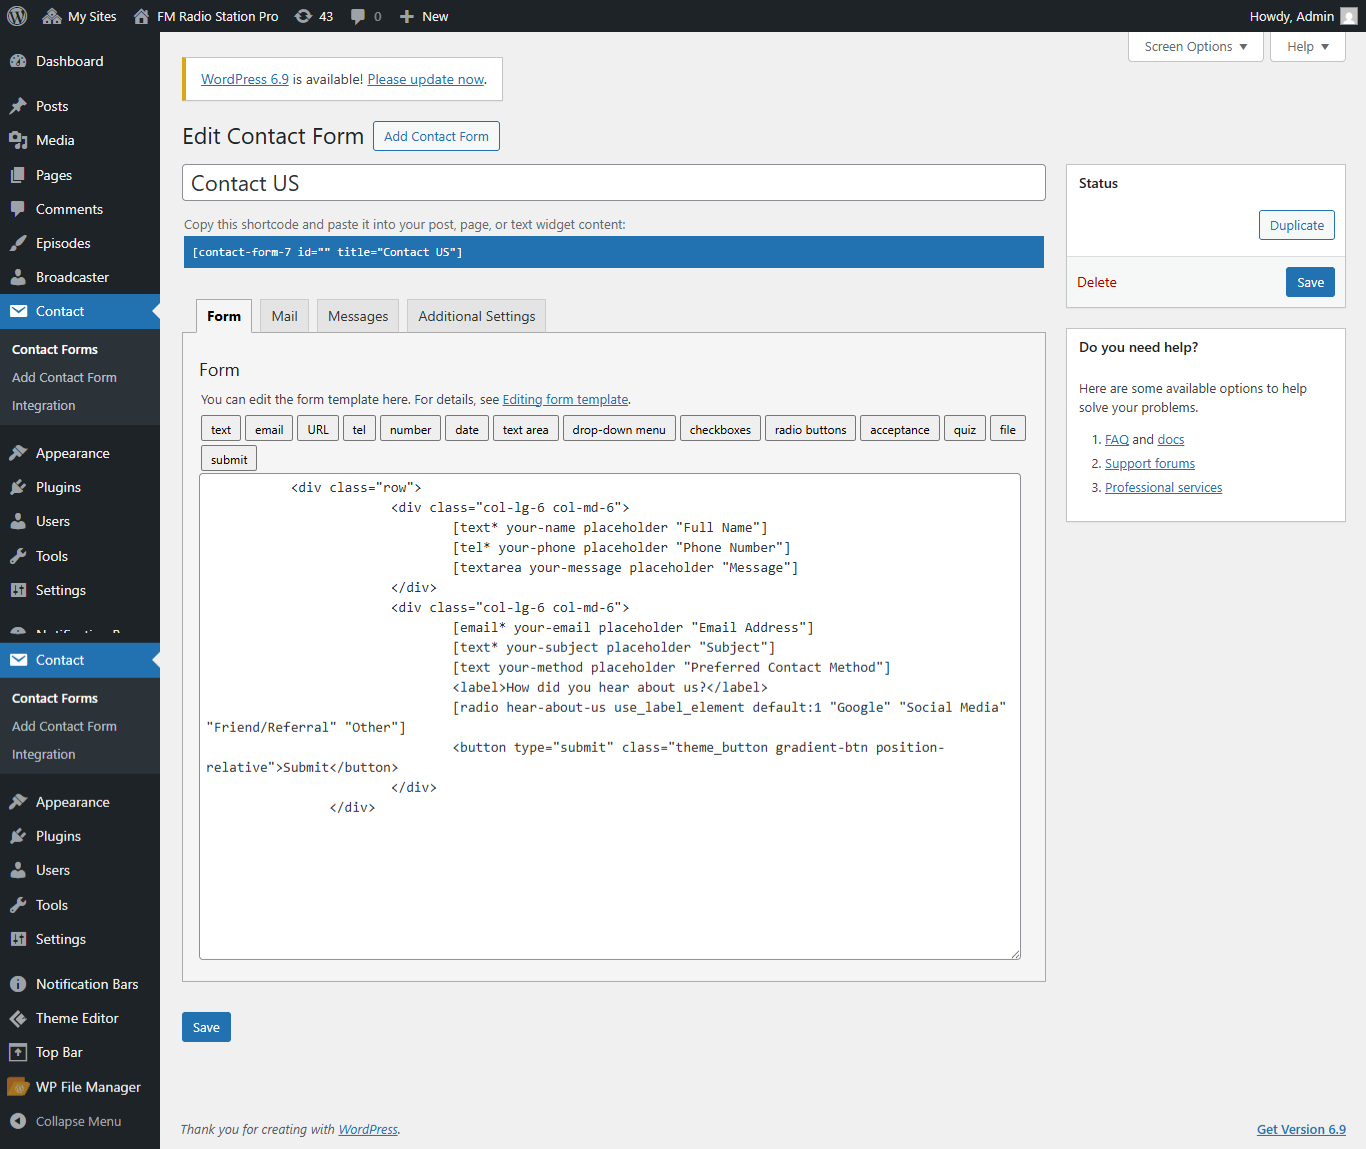1366x1149 pixels.
Task: Click the Please update now link
Action: point(425,79)
